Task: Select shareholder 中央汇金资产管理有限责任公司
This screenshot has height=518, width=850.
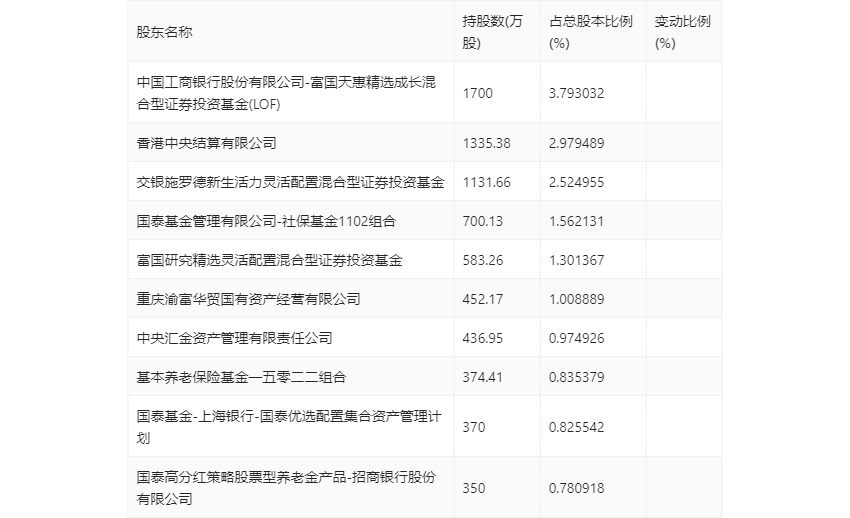Action: click(234, 338)
